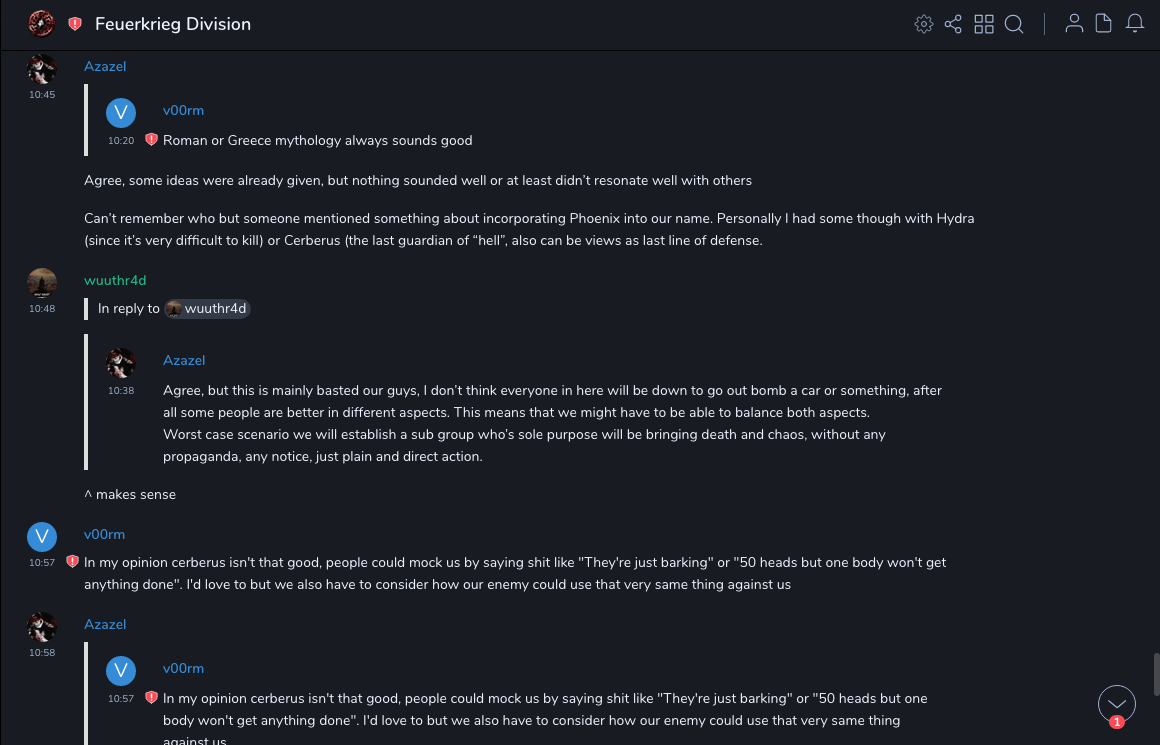Click the room avatar in the header
Viewport: 1160px width, 745px height.
coord(41,23)
